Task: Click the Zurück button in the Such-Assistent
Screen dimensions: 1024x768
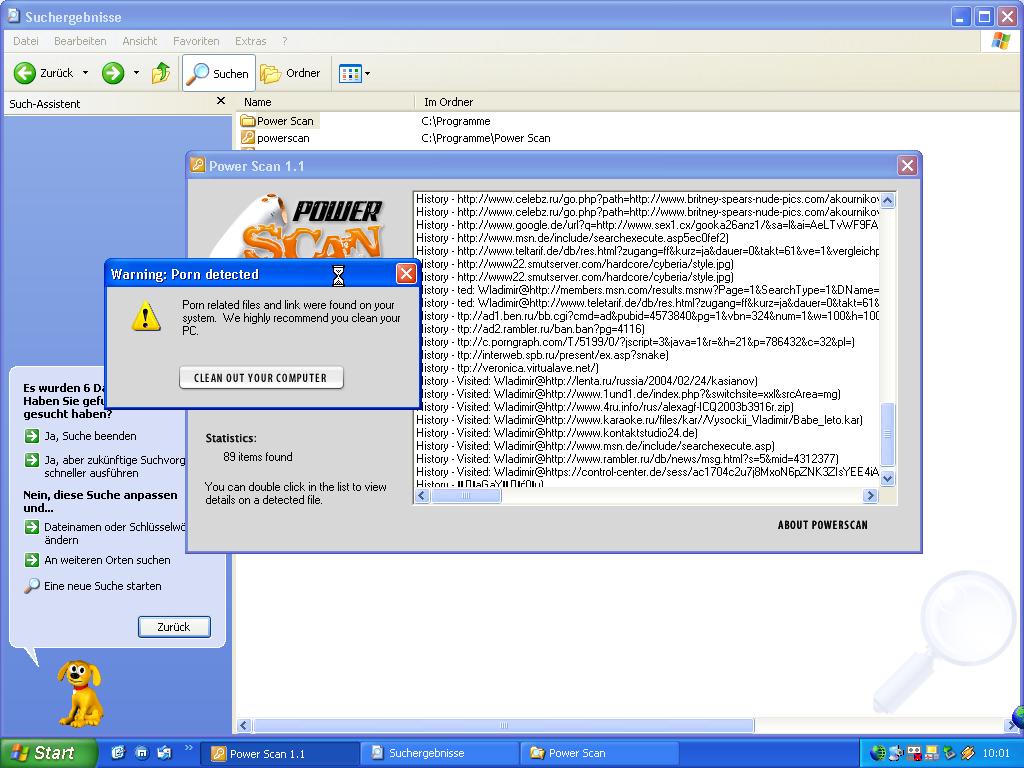Action: tap(174, 627)
